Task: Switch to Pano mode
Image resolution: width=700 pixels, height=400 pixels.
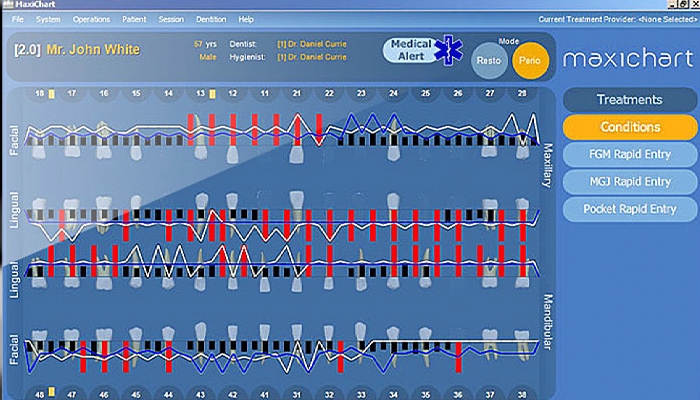Action: click(x=530, y=60)
